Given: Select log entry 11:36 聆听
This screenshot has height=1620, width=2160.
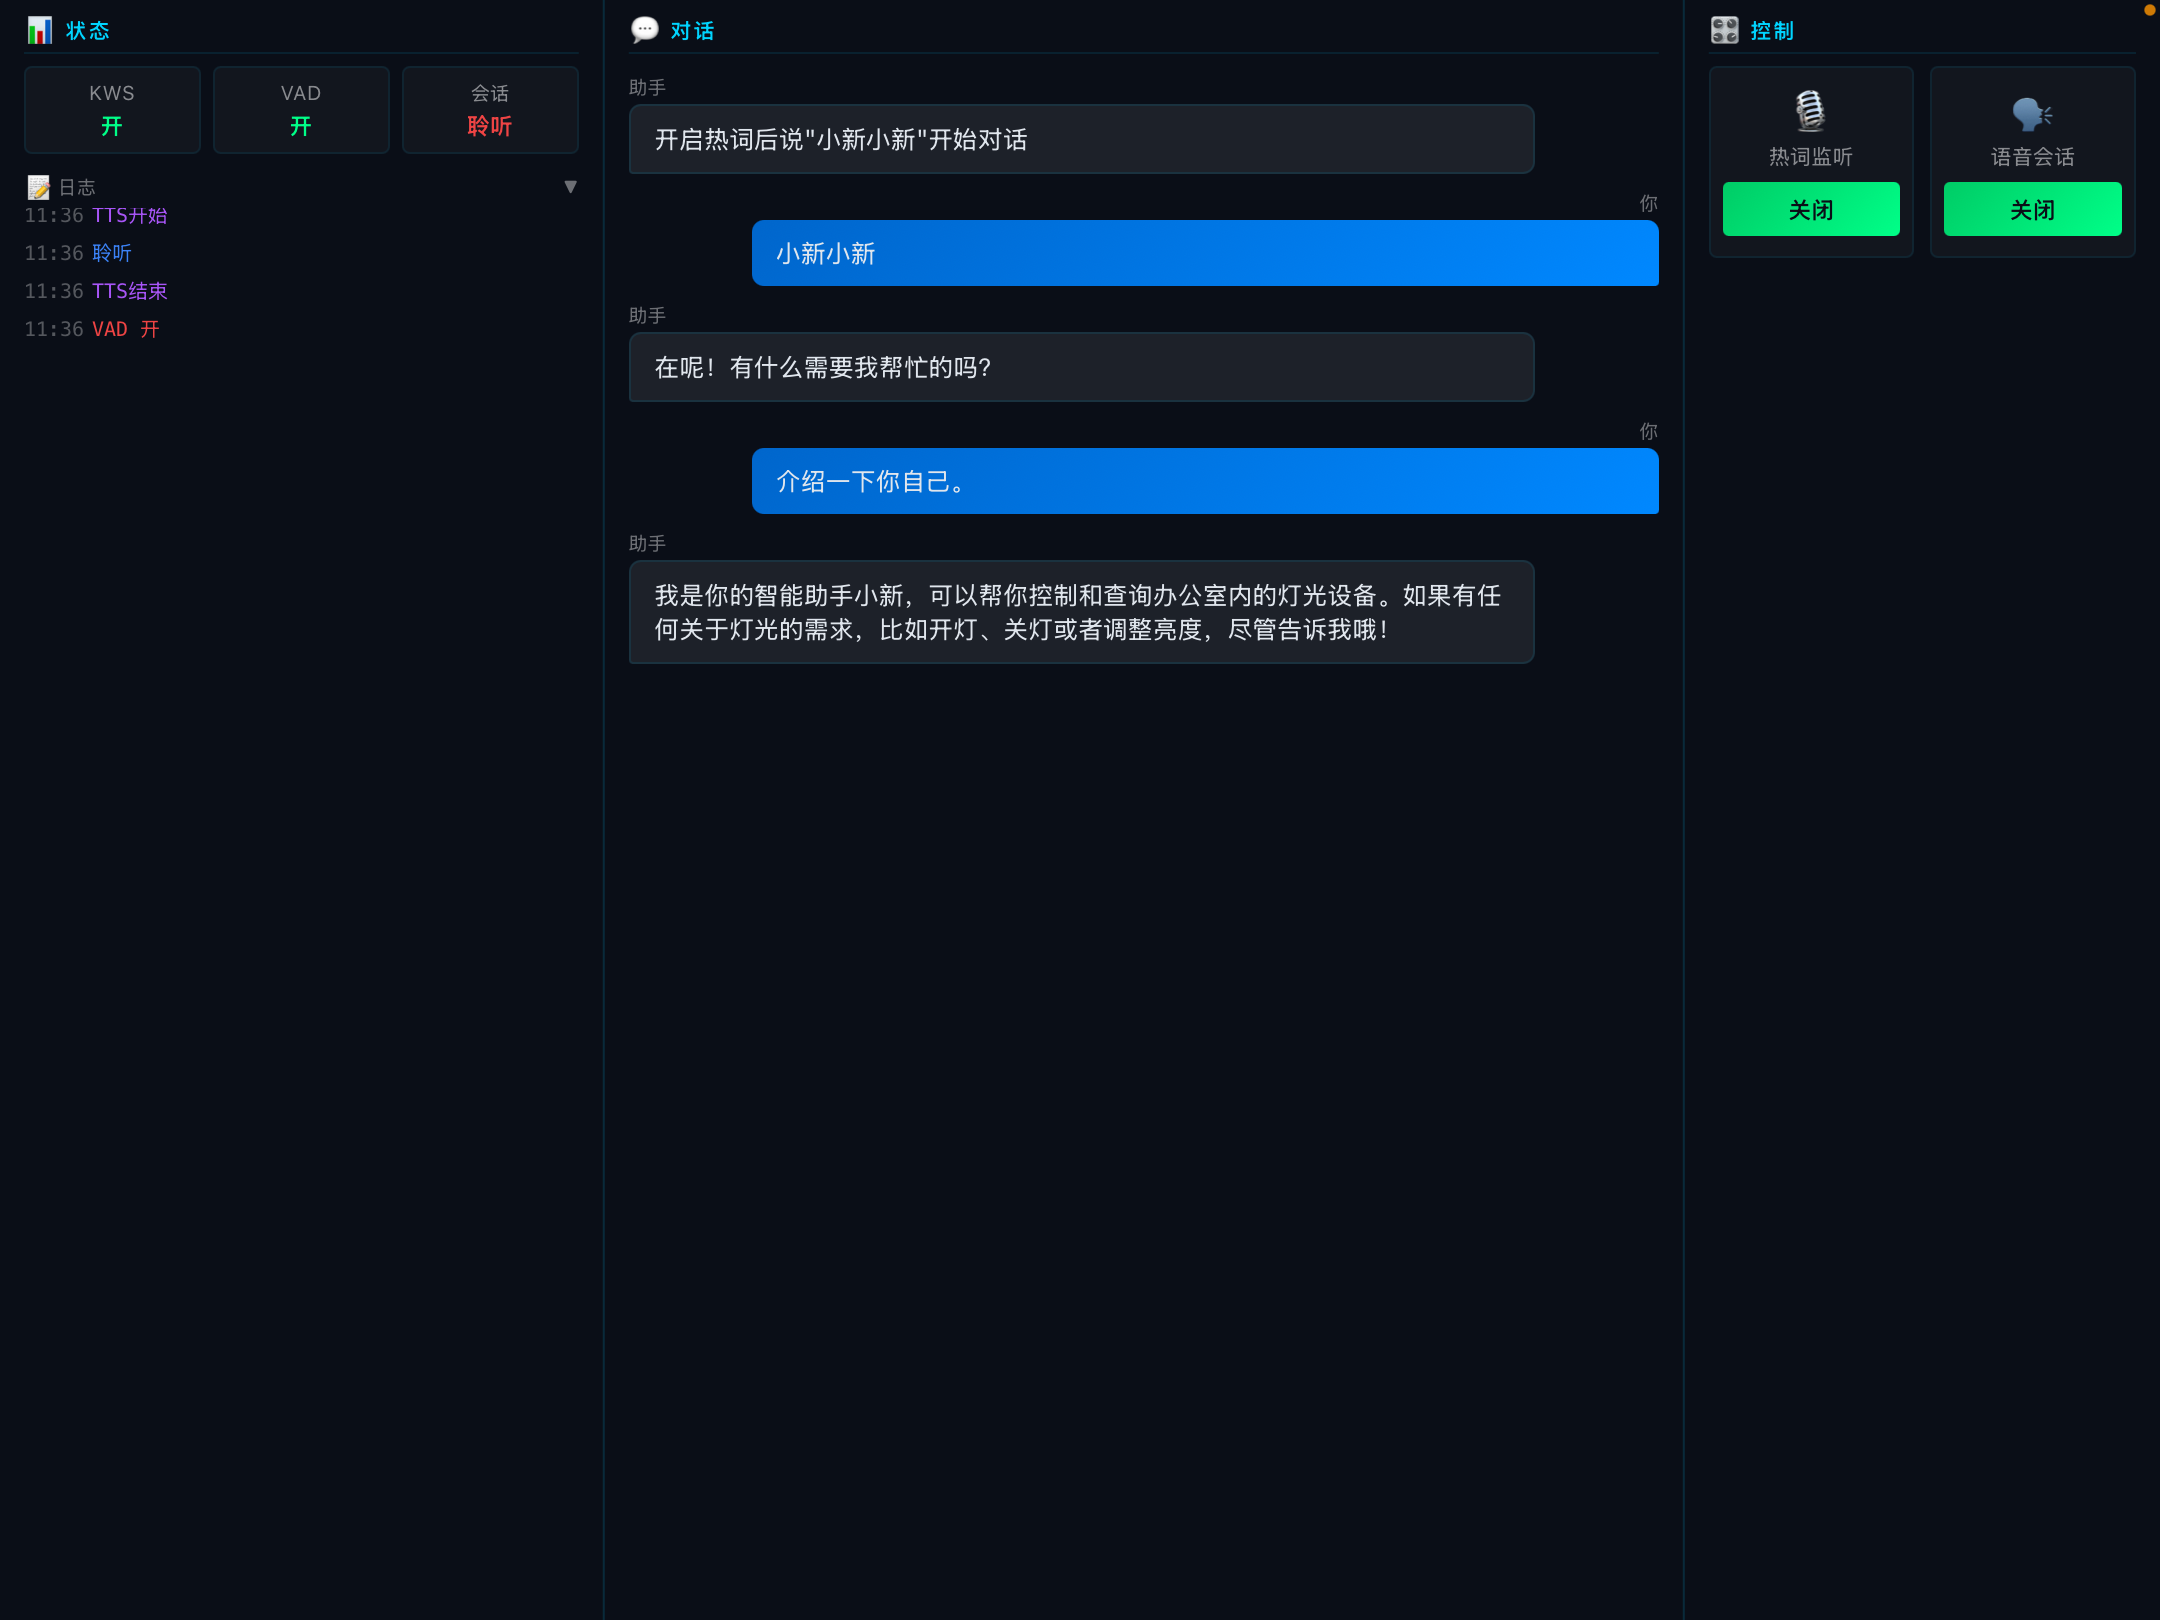Looking at the screenshot, I should tap(78, 253).
